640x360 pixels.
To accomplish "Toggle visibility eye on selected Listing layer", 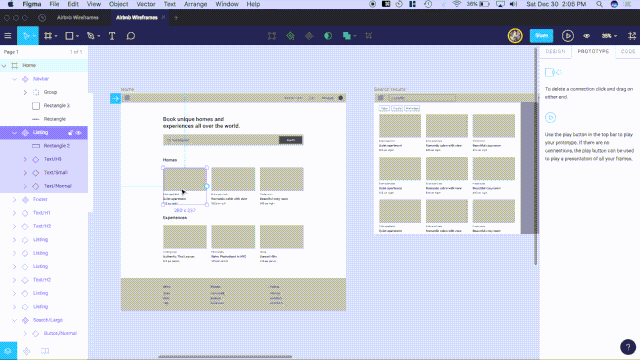I will click(x=79, y=133).
